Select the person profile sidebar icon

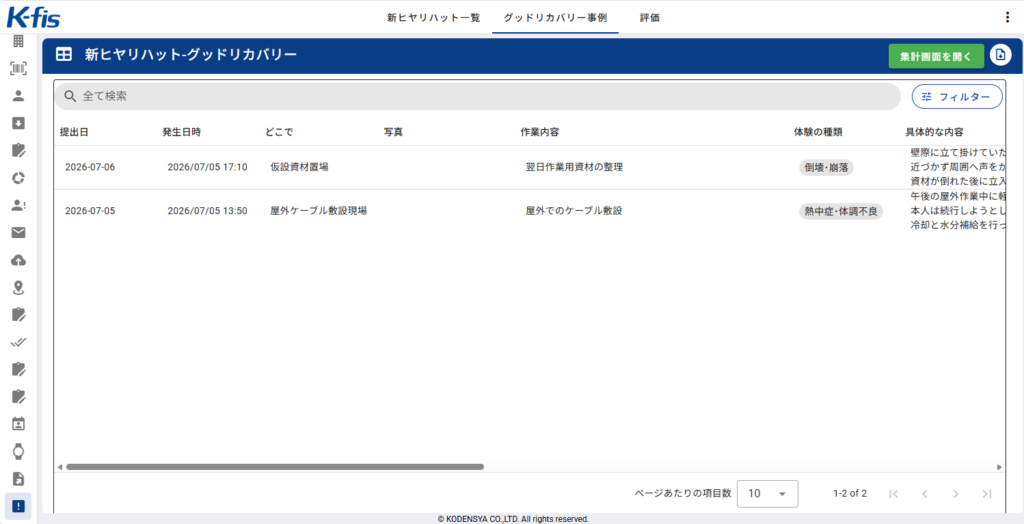[x=18, y=95]
